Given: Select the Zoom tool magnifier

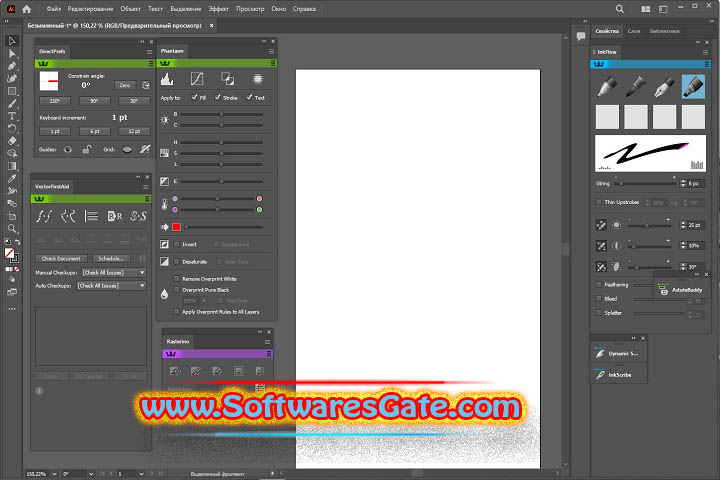Looking at the screenshot, I should (x=12, y=228).
